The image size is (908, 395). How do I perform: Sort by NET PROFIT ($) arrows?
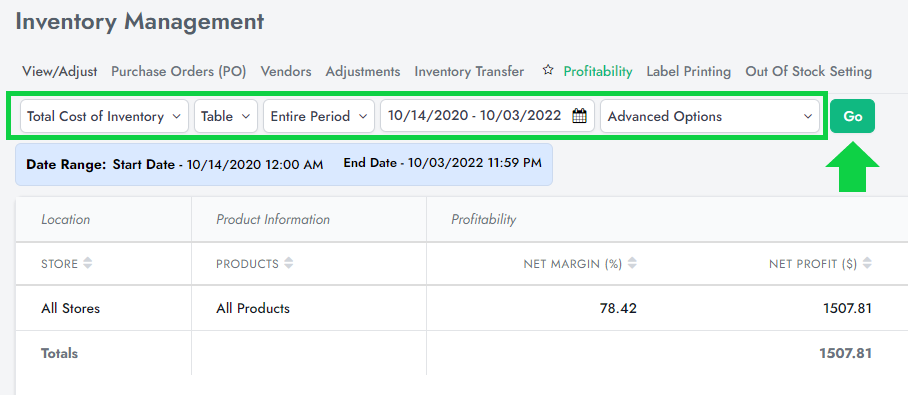pos(867,264)
